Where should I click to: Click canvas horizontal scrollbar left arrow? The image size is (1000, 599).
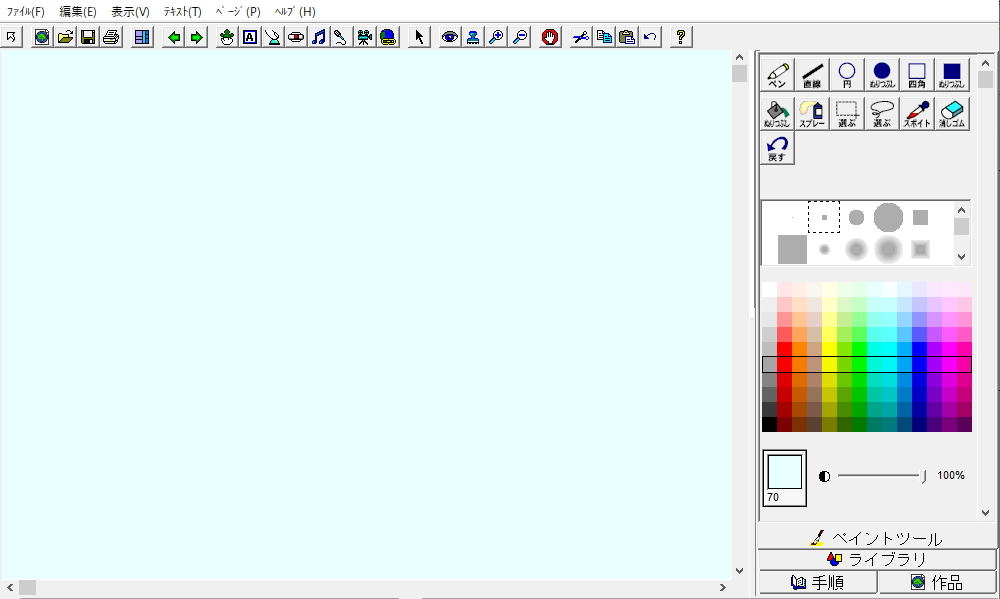(10, 588)
